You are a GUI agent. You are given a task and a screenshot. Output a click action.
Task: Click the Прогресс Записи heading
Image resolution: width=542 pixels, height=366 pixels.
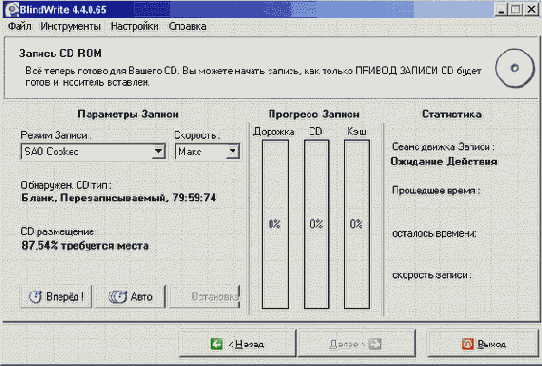point(314,114)
